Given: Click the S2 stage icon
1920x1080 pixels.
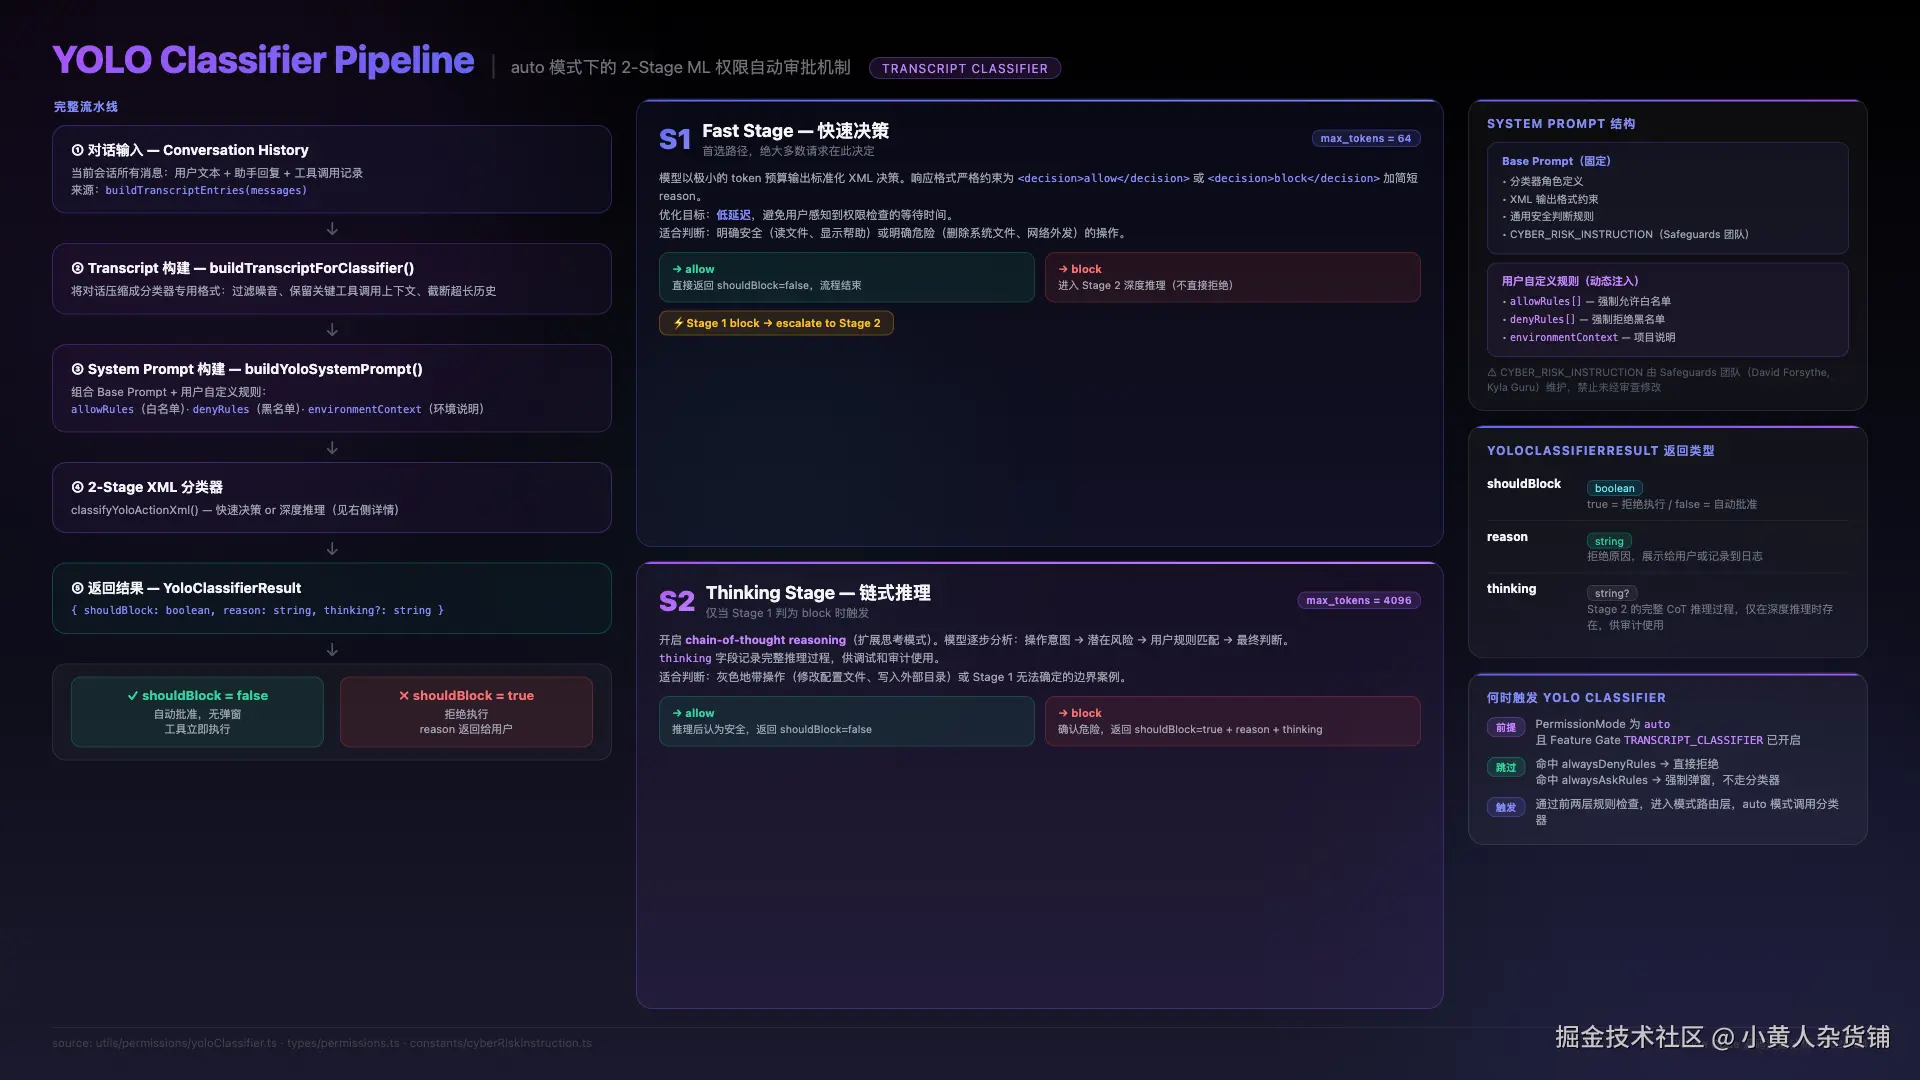Looking at the screenshot, I should point(676,601).
